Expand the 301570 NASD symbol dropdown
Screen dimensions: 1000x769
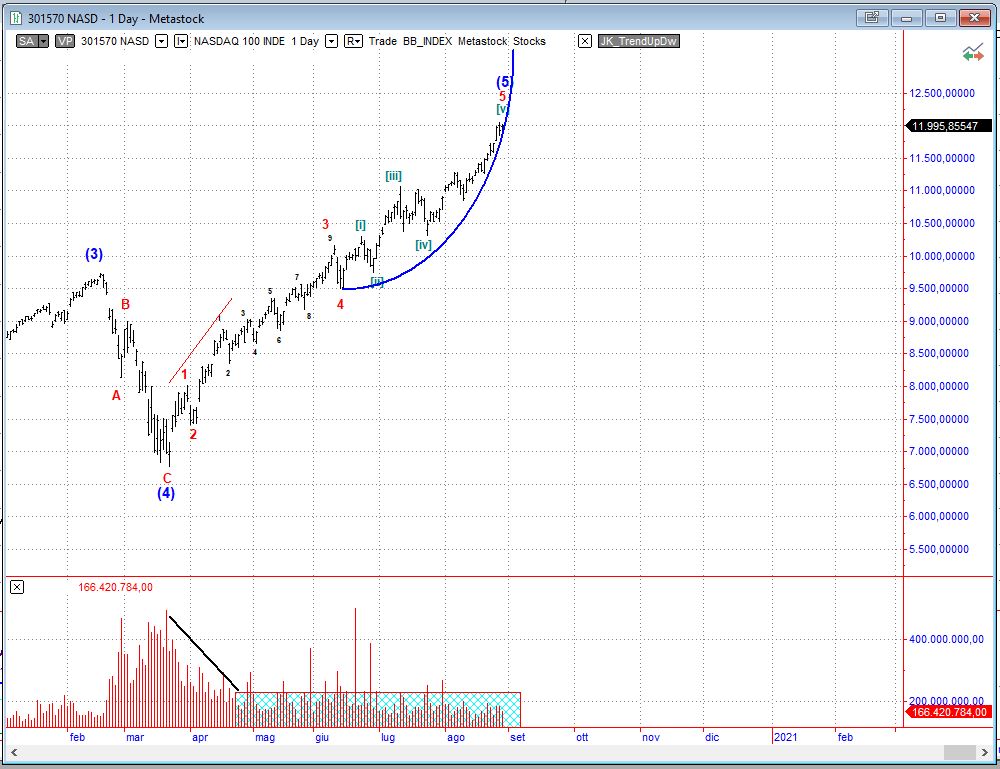point(161,41)
